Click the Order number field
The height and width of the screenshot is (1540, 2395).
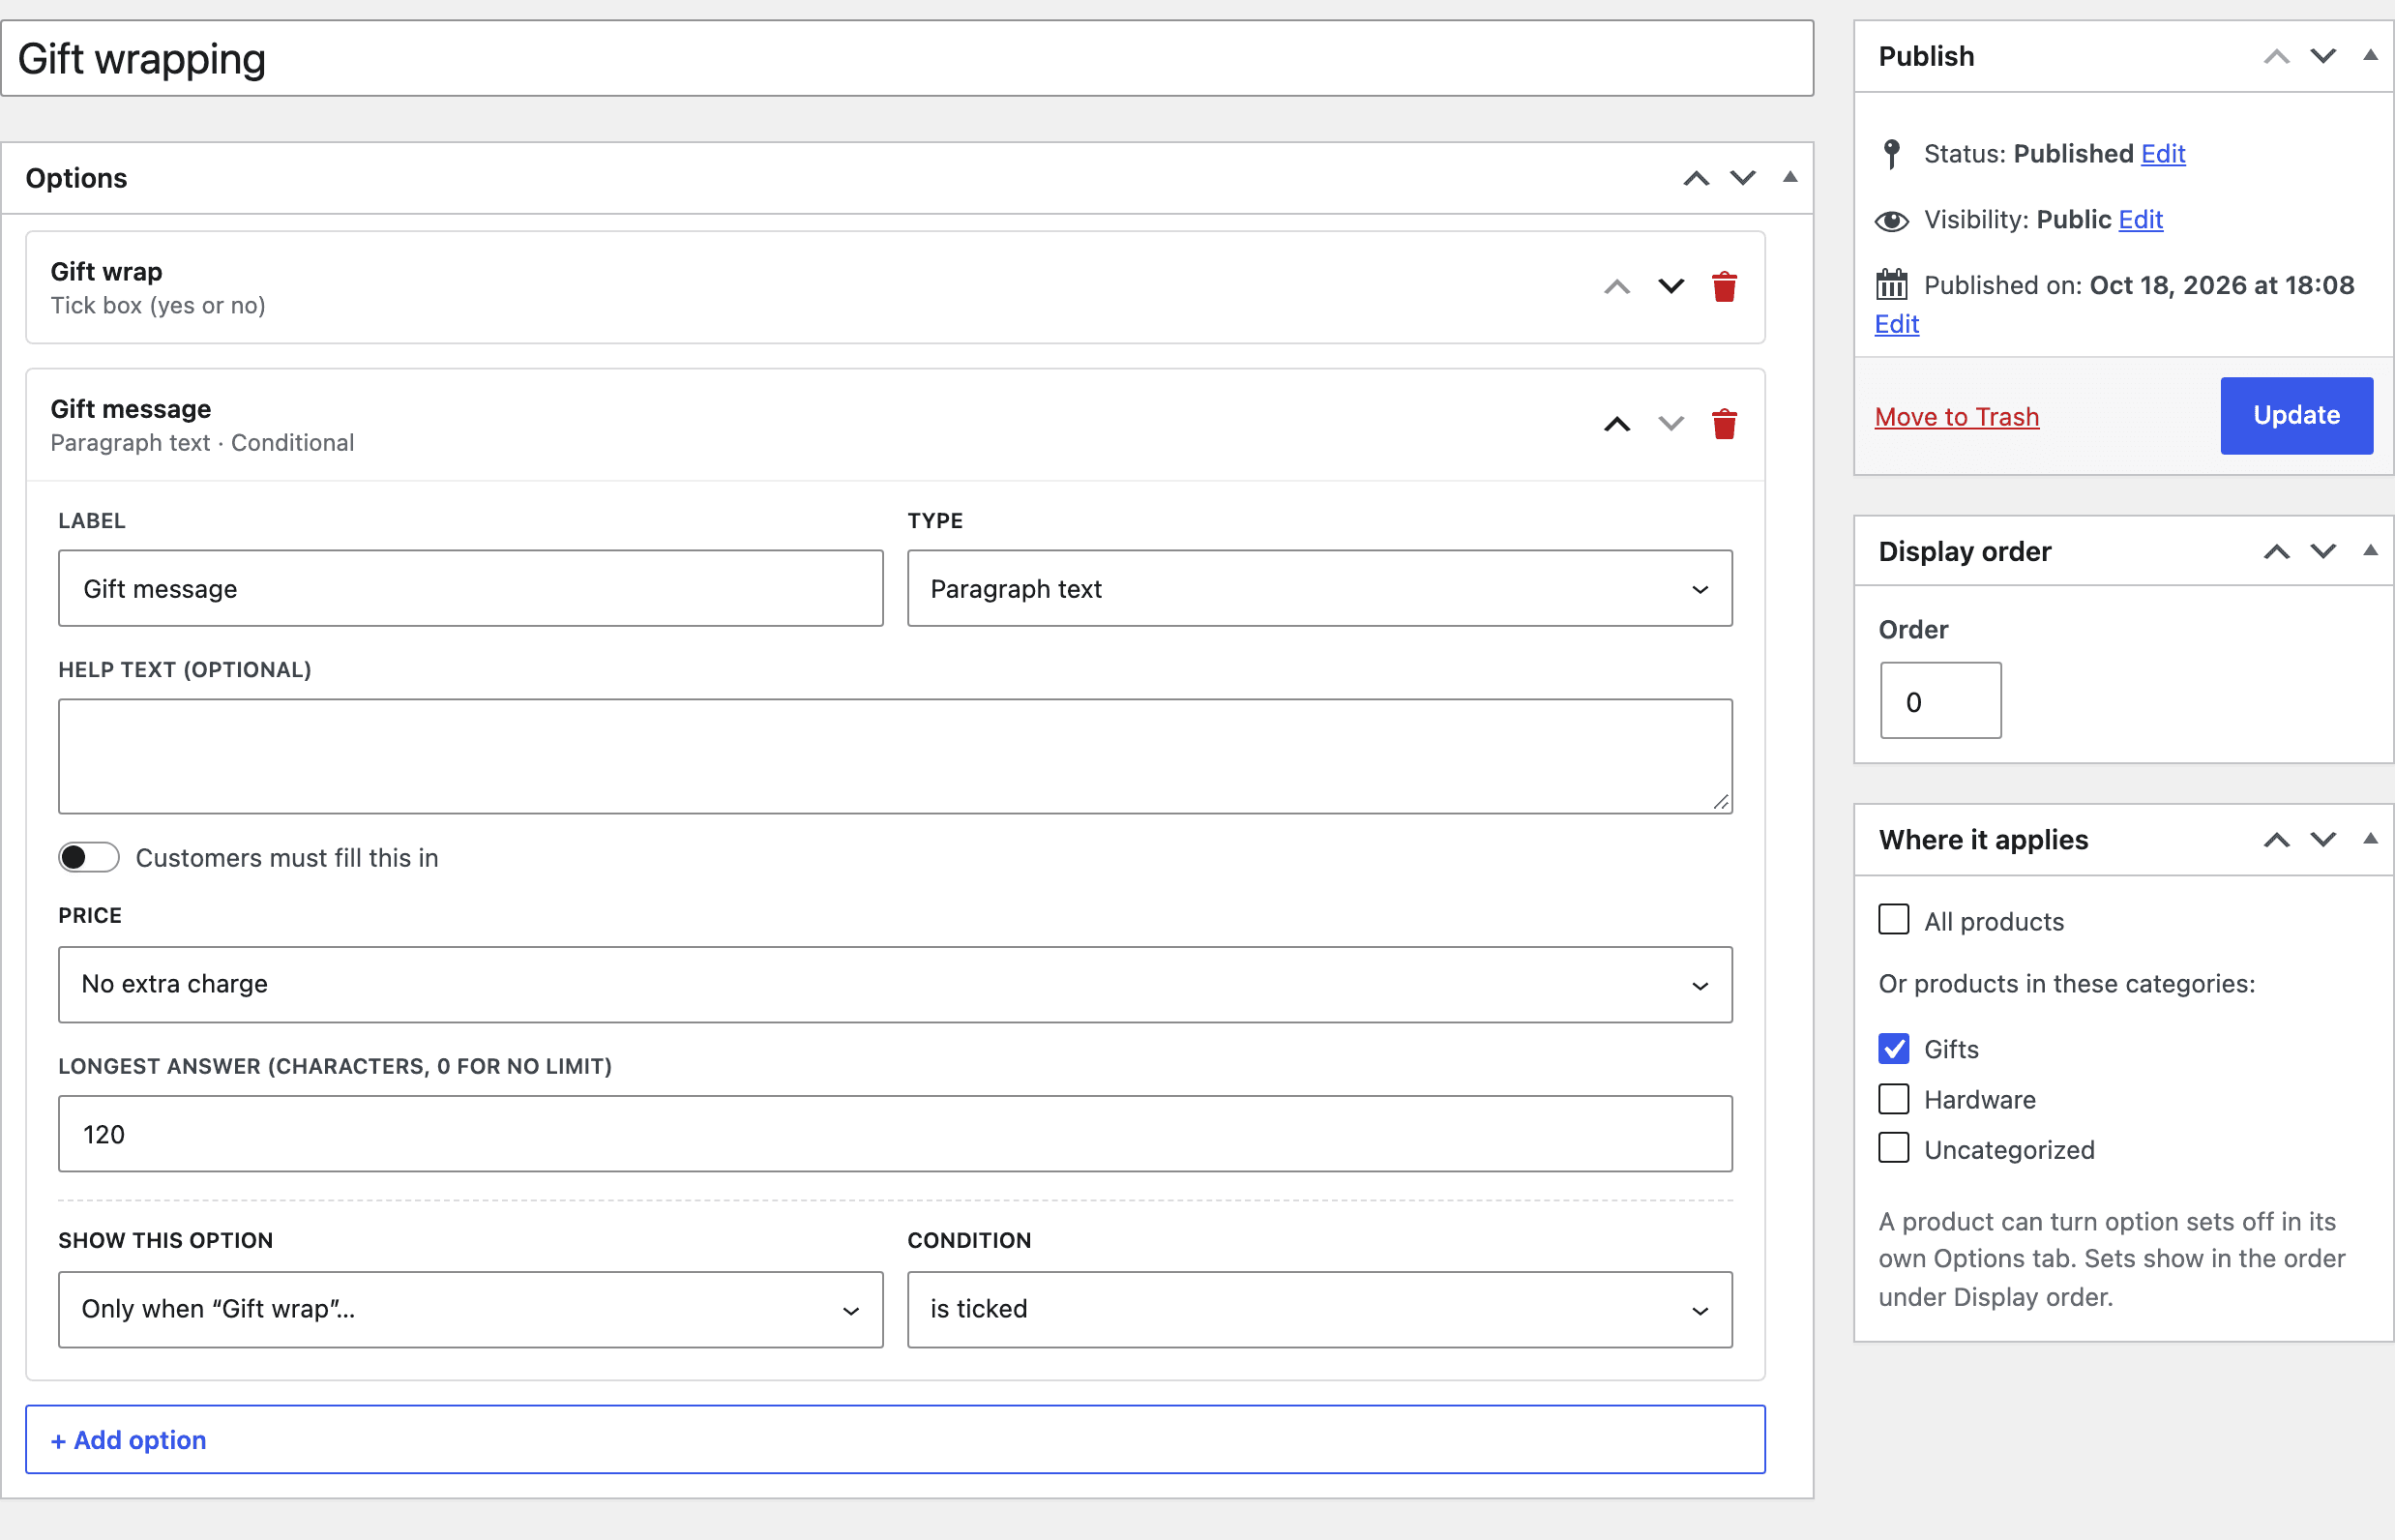pyautogui.click(x=1940, y=701)
